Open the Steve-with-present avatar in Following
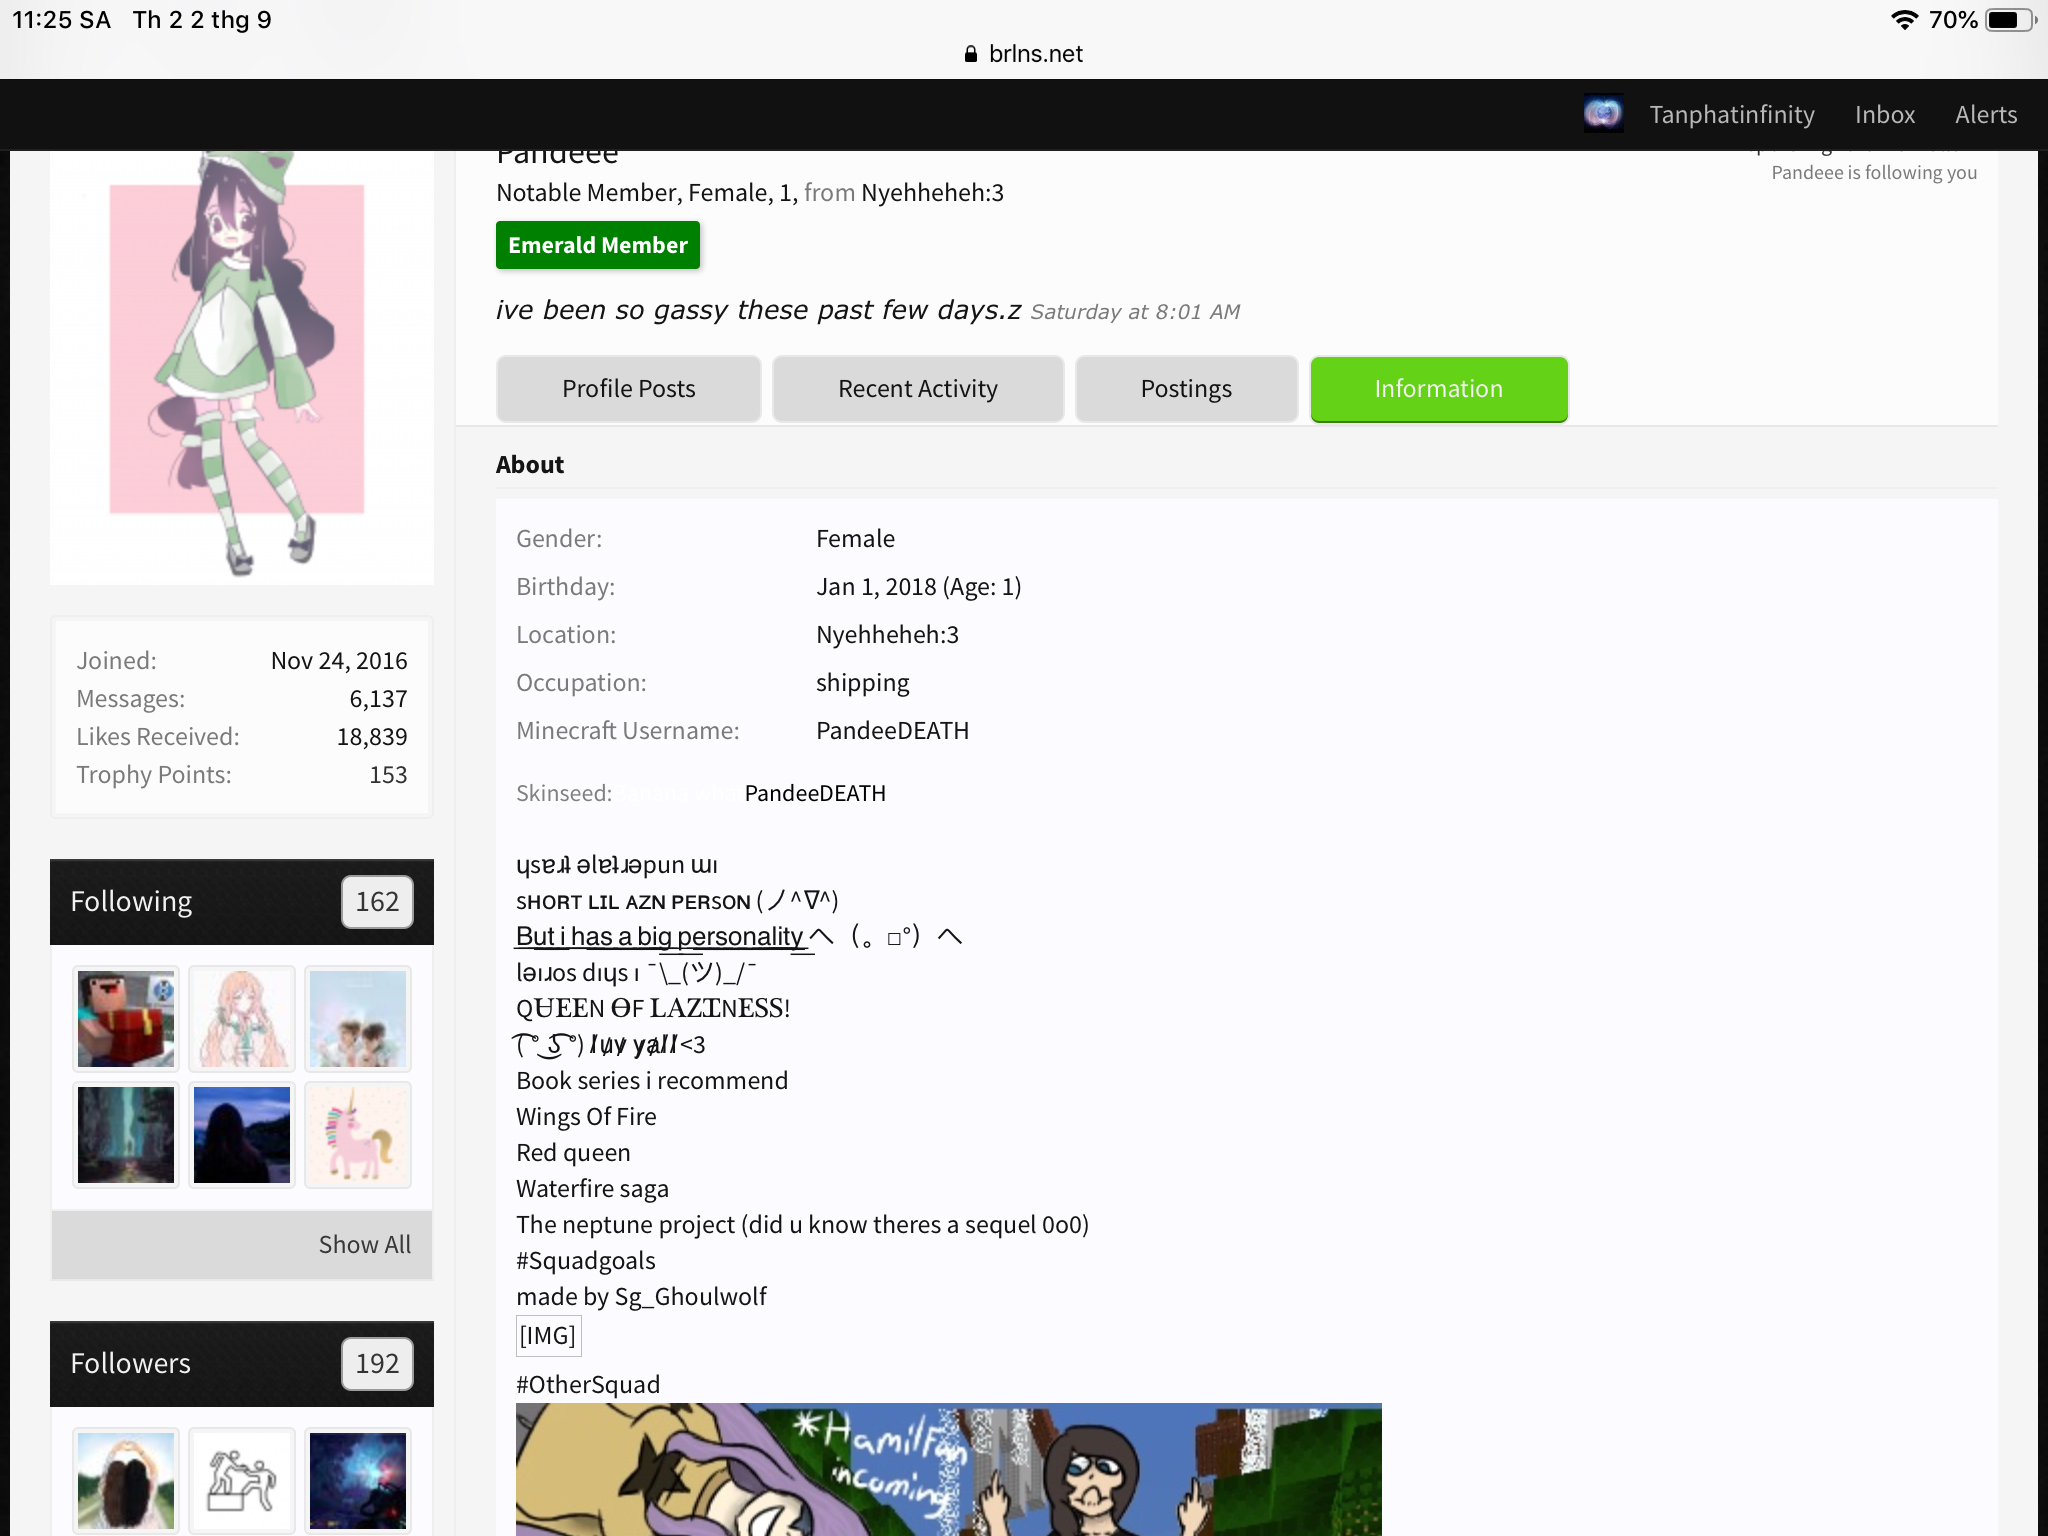 point(126,1019)
